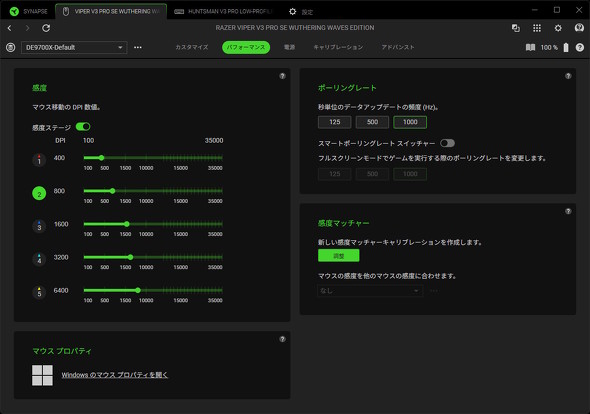This screenshot has height=414, width=590.
Task: Open the window switcher icon in header
Action: coord(515,28)
